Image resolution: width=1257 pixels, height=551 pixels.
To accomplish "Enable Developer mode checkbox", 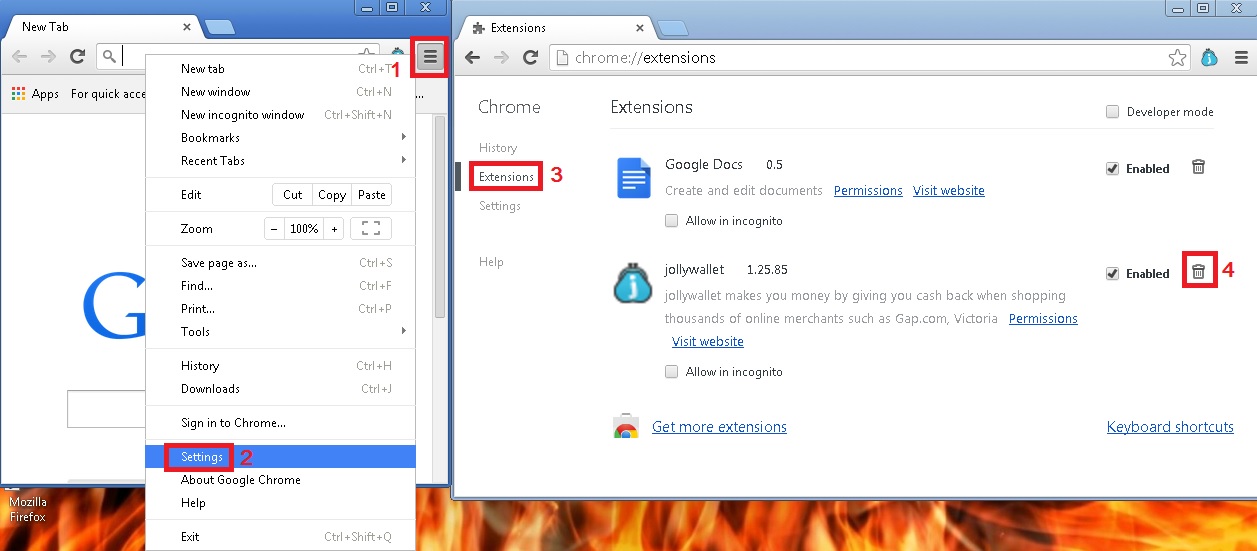I will point(1112,112).
